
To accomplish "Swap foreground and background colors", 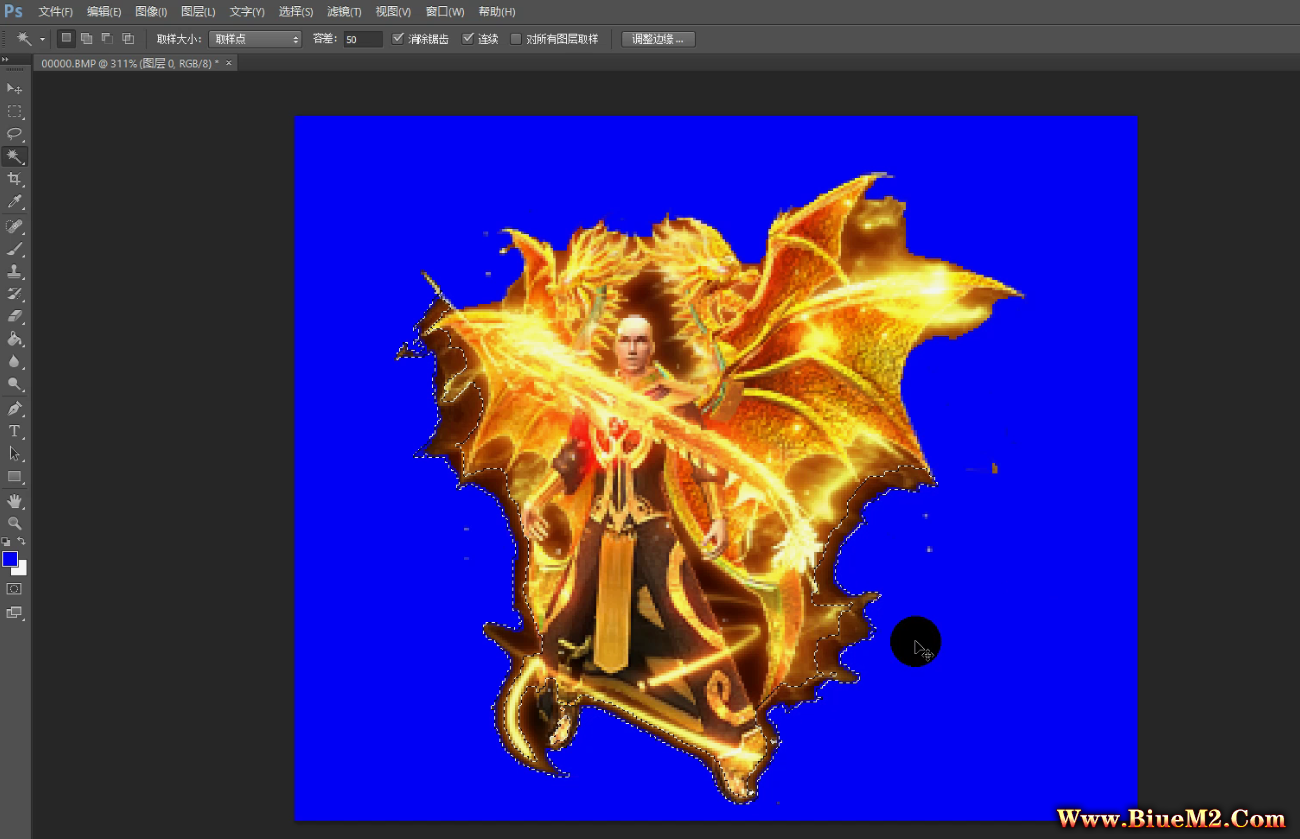I will click(x=22, y=542).
